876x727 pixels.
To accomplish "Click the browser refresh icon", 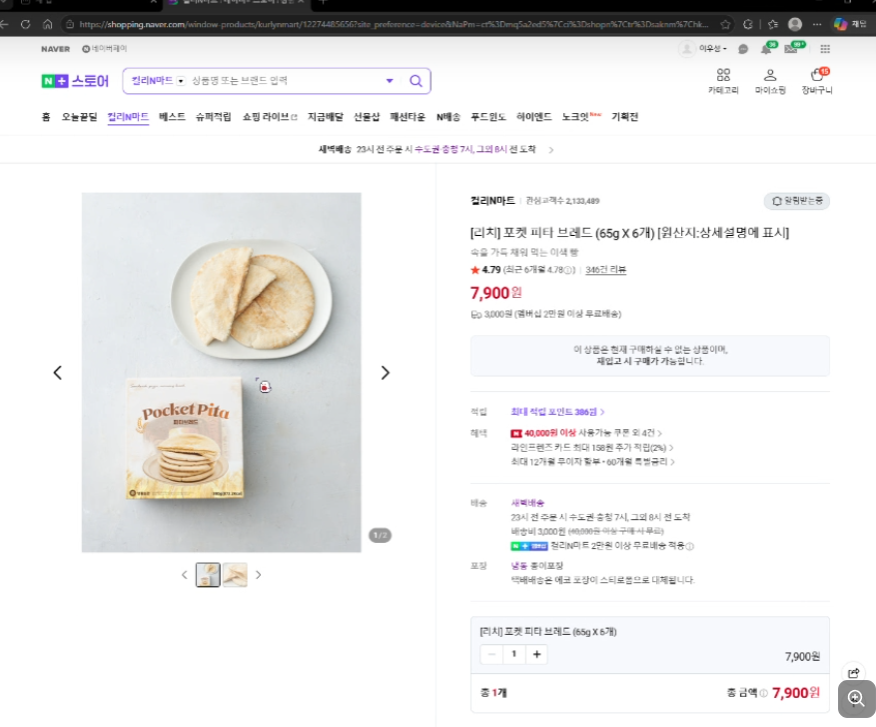I will click(25, 24).
